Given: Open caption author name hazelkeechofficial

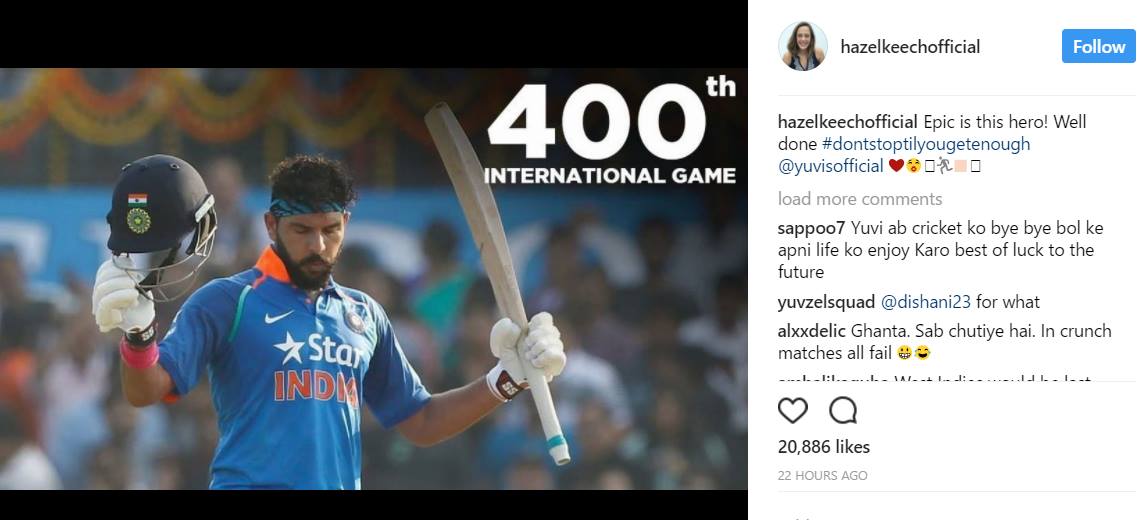Looking at the screenshot, I should click(x=847, y=122).
